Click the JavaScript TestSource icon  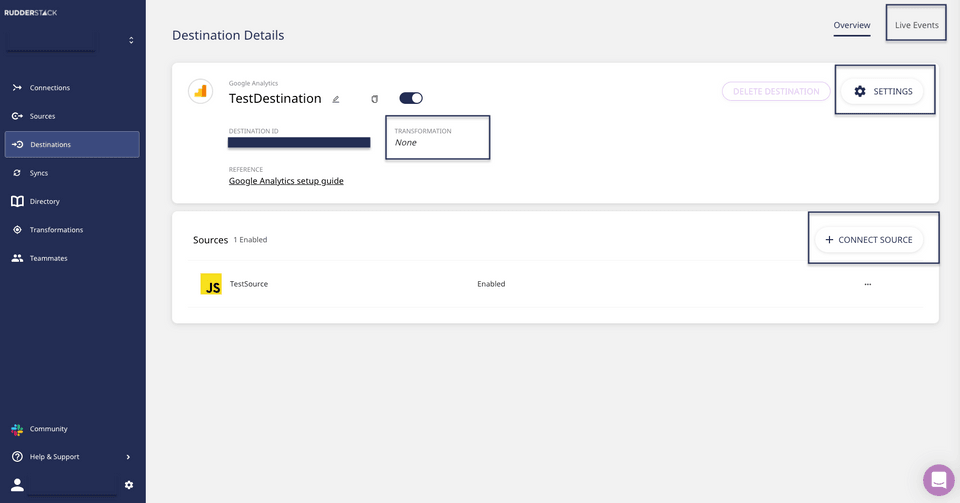[211, 284]
